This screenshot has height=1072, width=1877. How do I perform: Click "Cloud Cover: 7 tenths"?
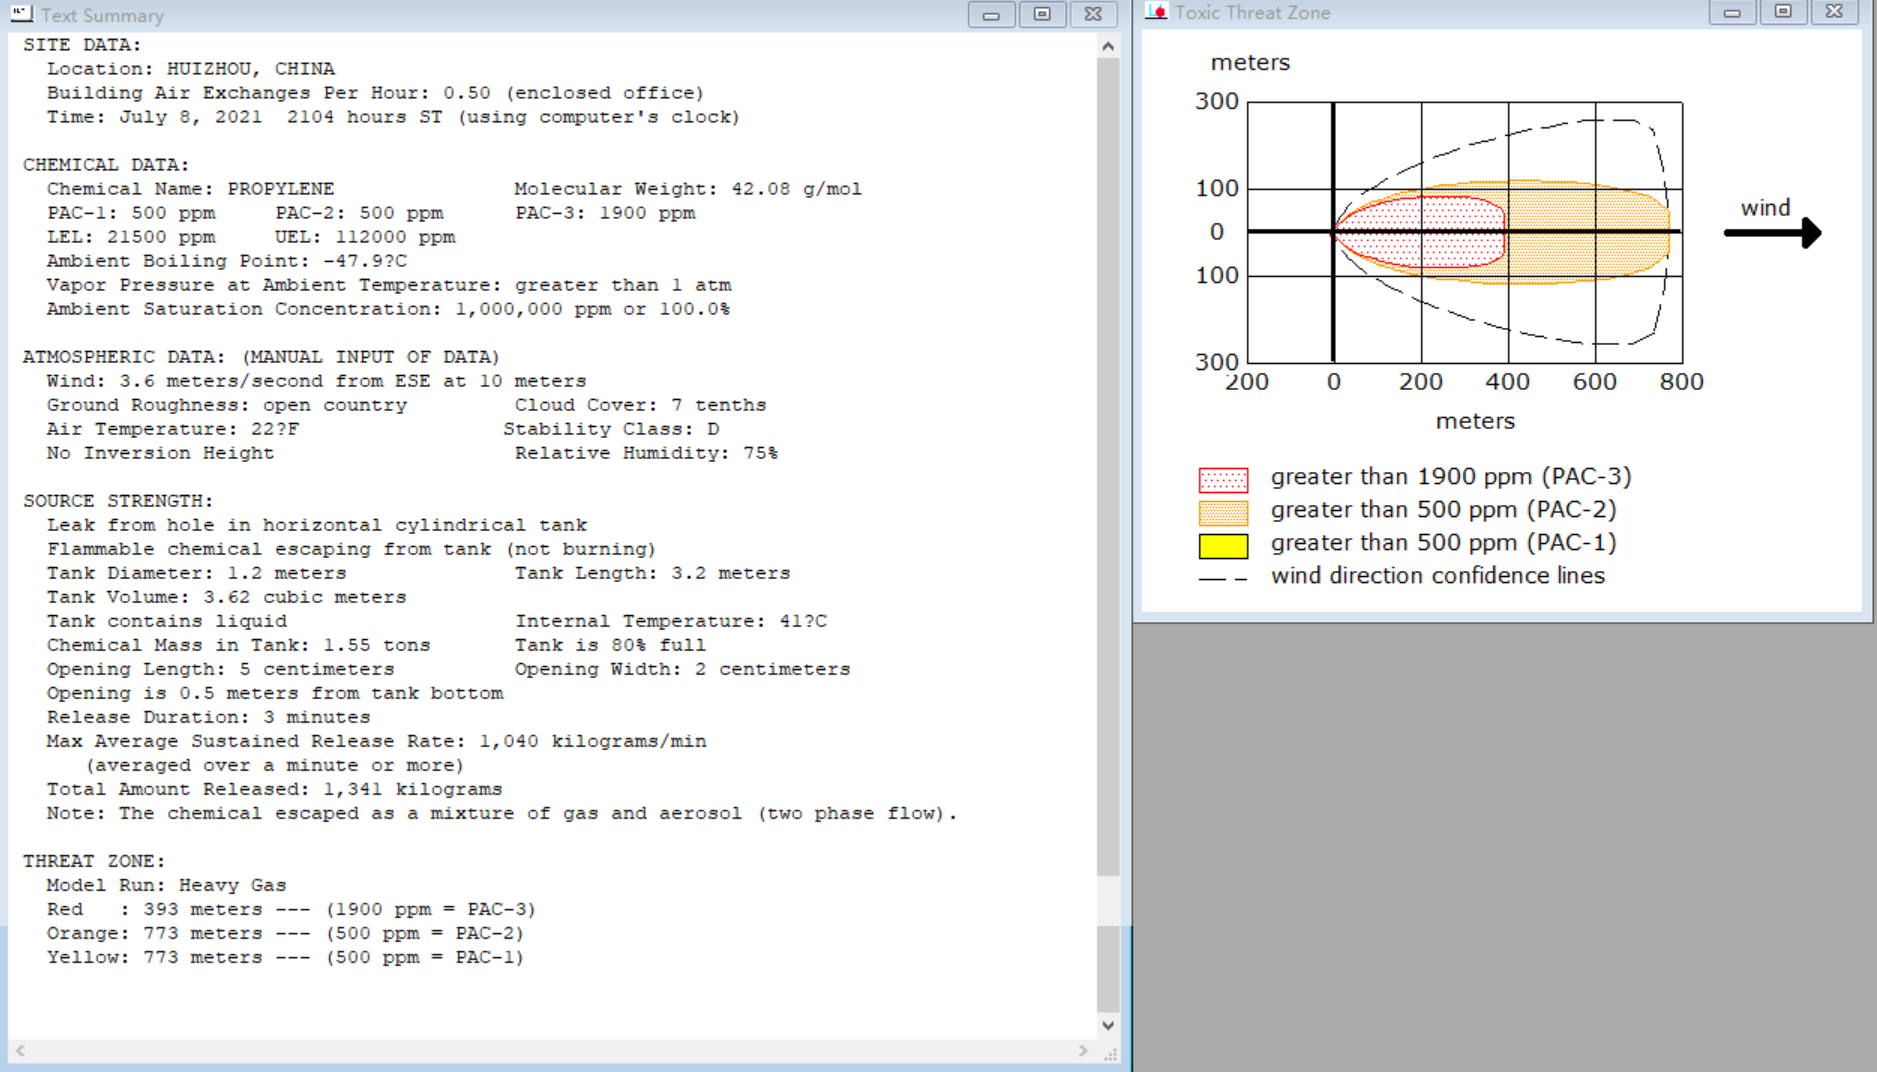point(640,405)
